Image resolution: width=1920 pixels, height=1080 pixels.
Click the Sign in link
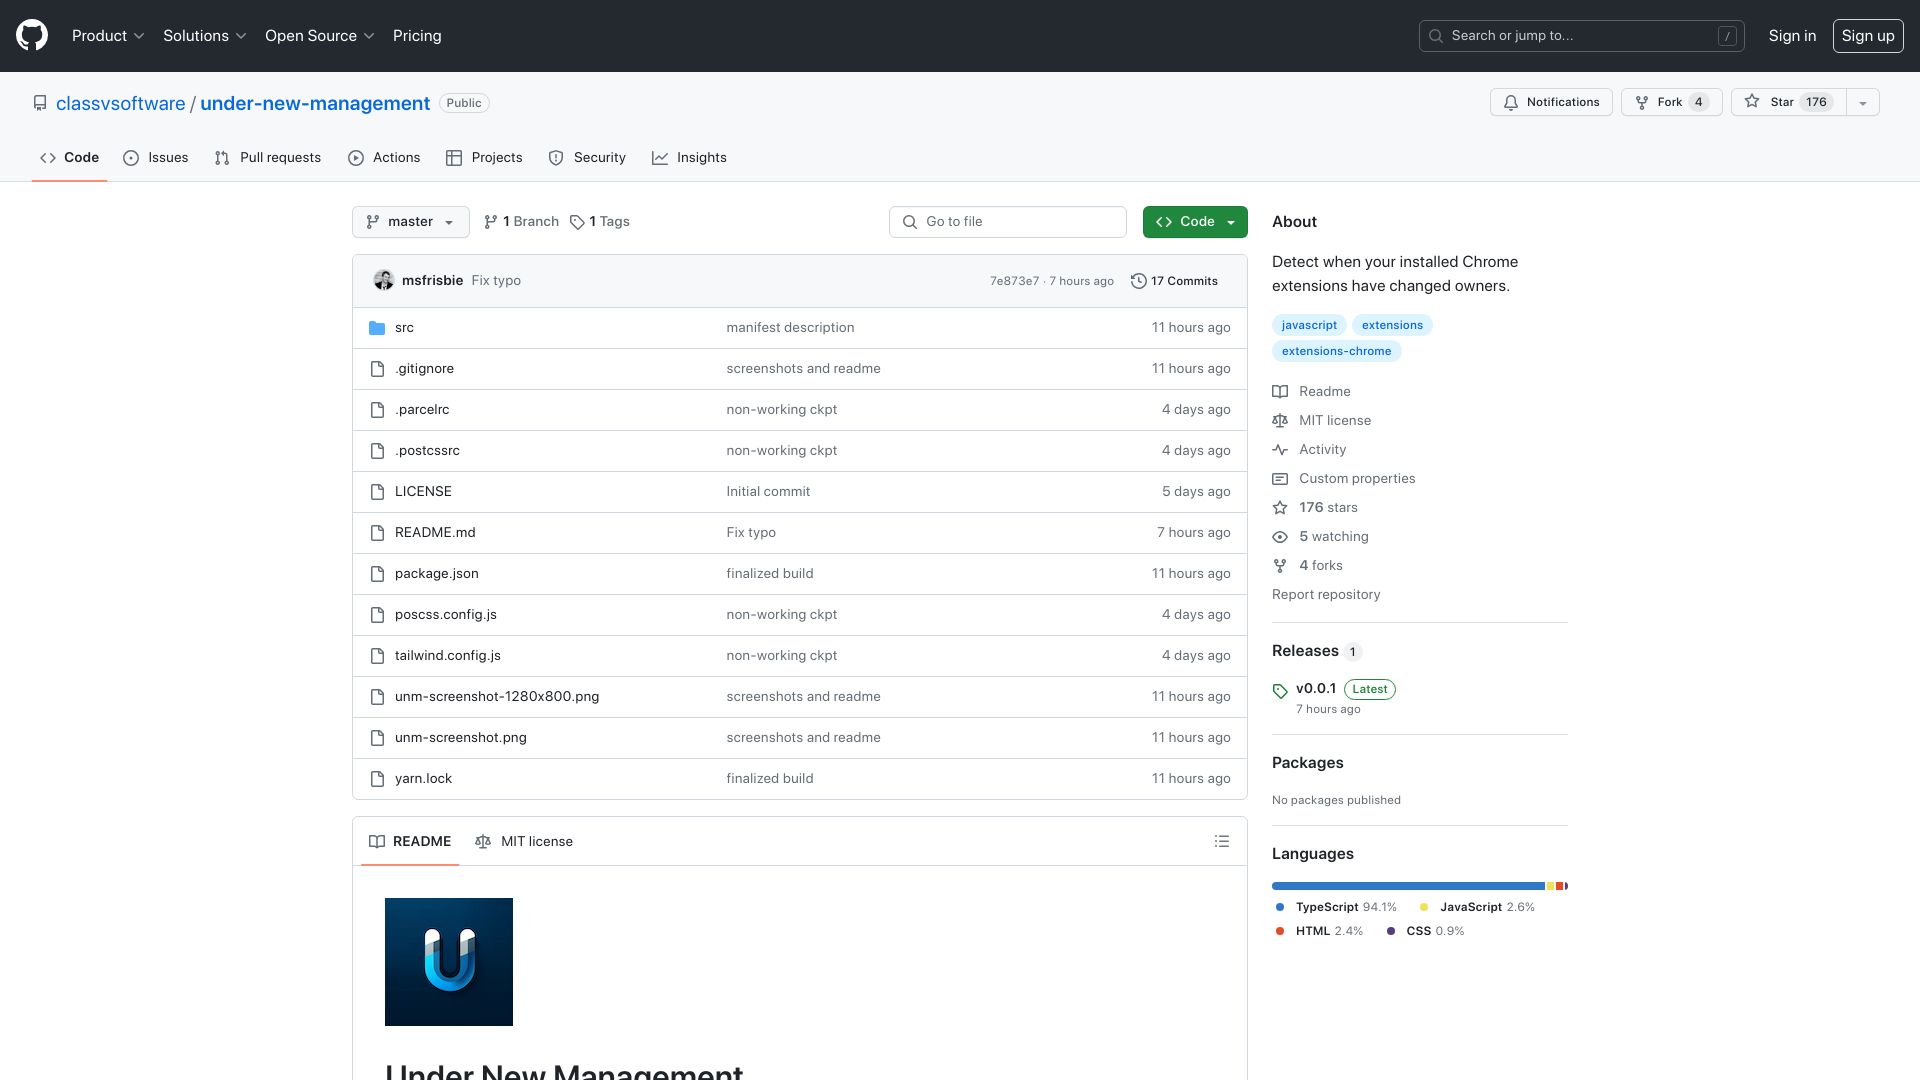coord(1792,36)
